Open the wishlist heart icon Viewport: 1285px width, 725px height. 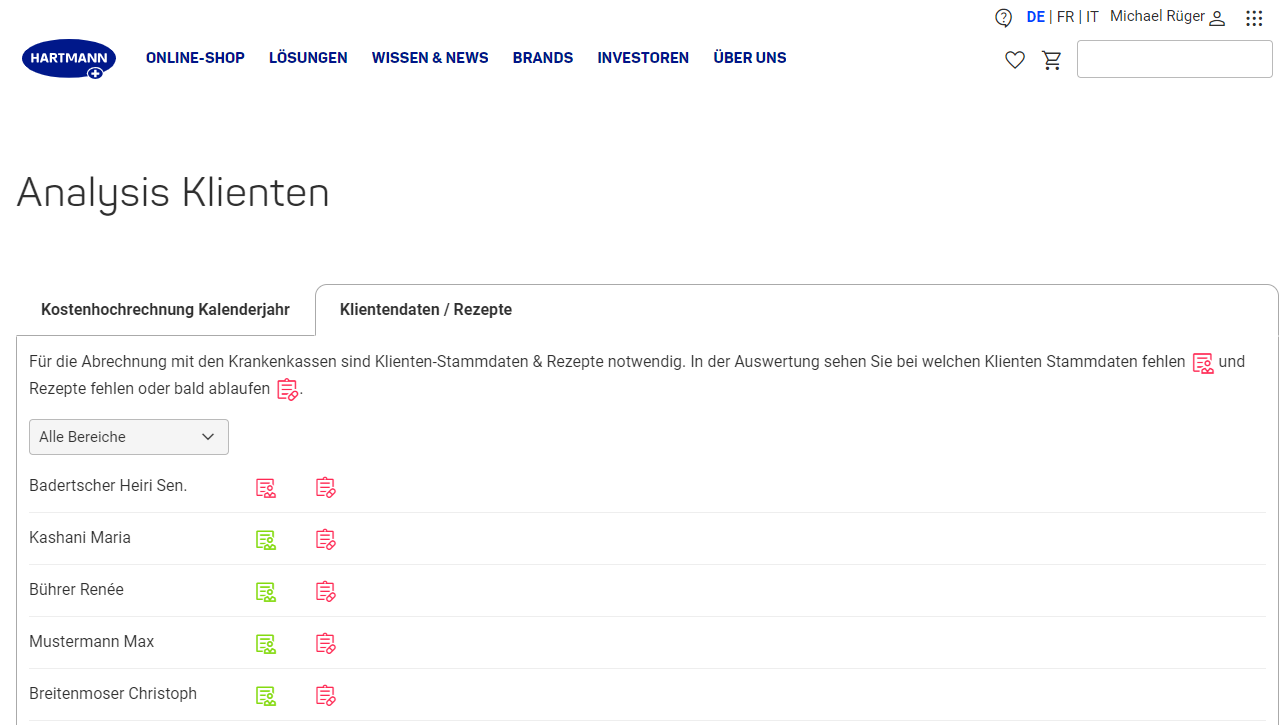pos(1015,60)
